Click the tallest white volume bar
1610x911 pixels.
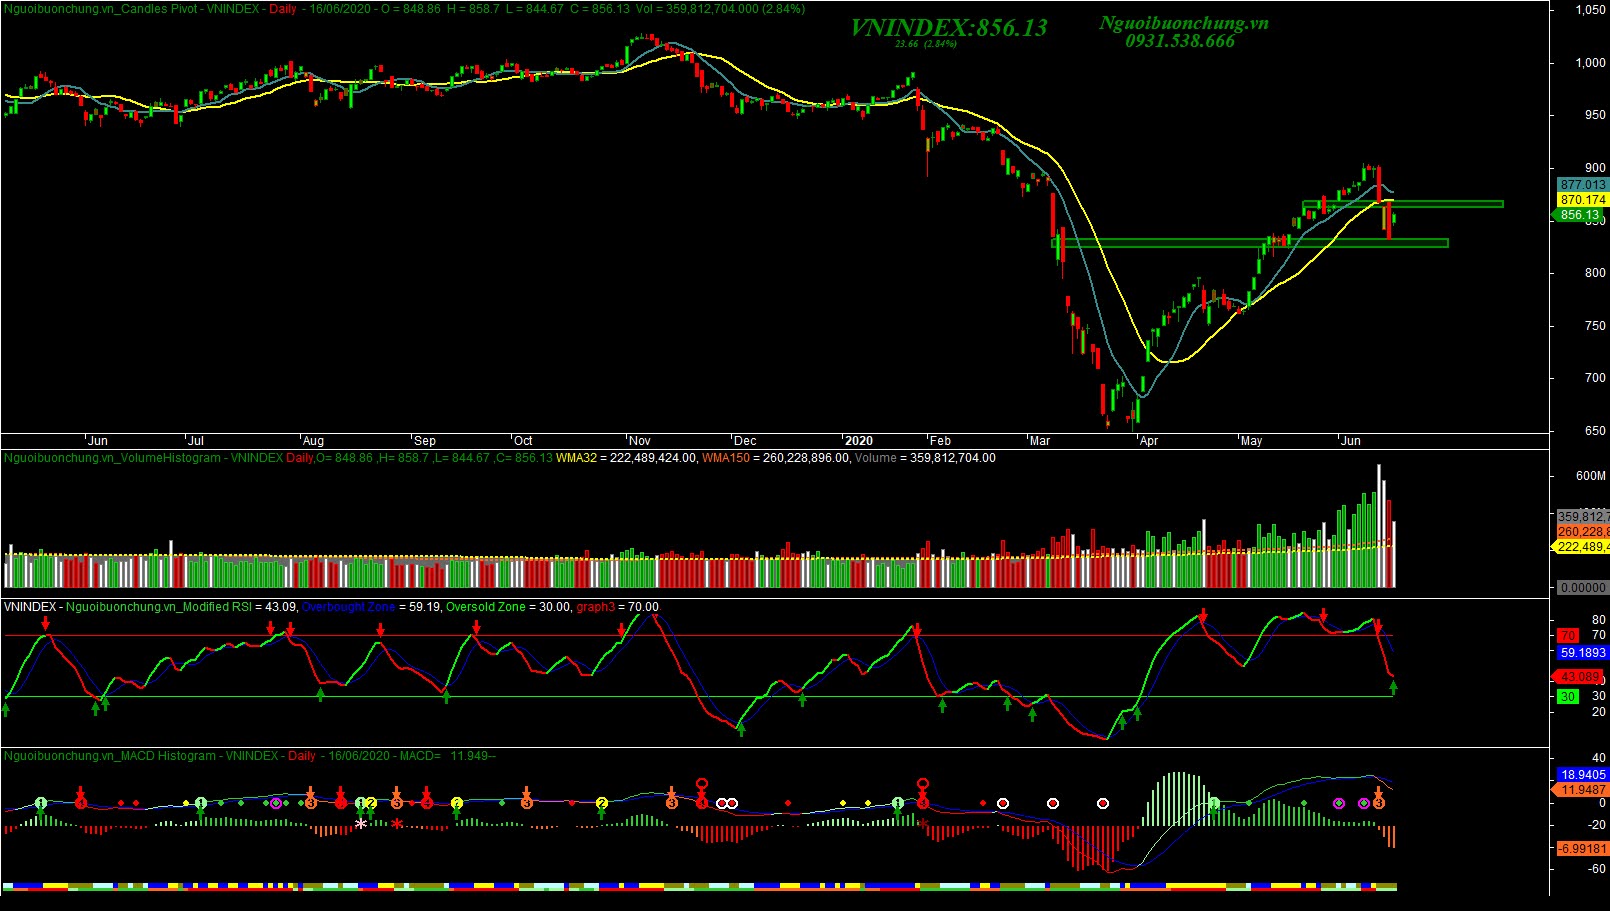1378,525
